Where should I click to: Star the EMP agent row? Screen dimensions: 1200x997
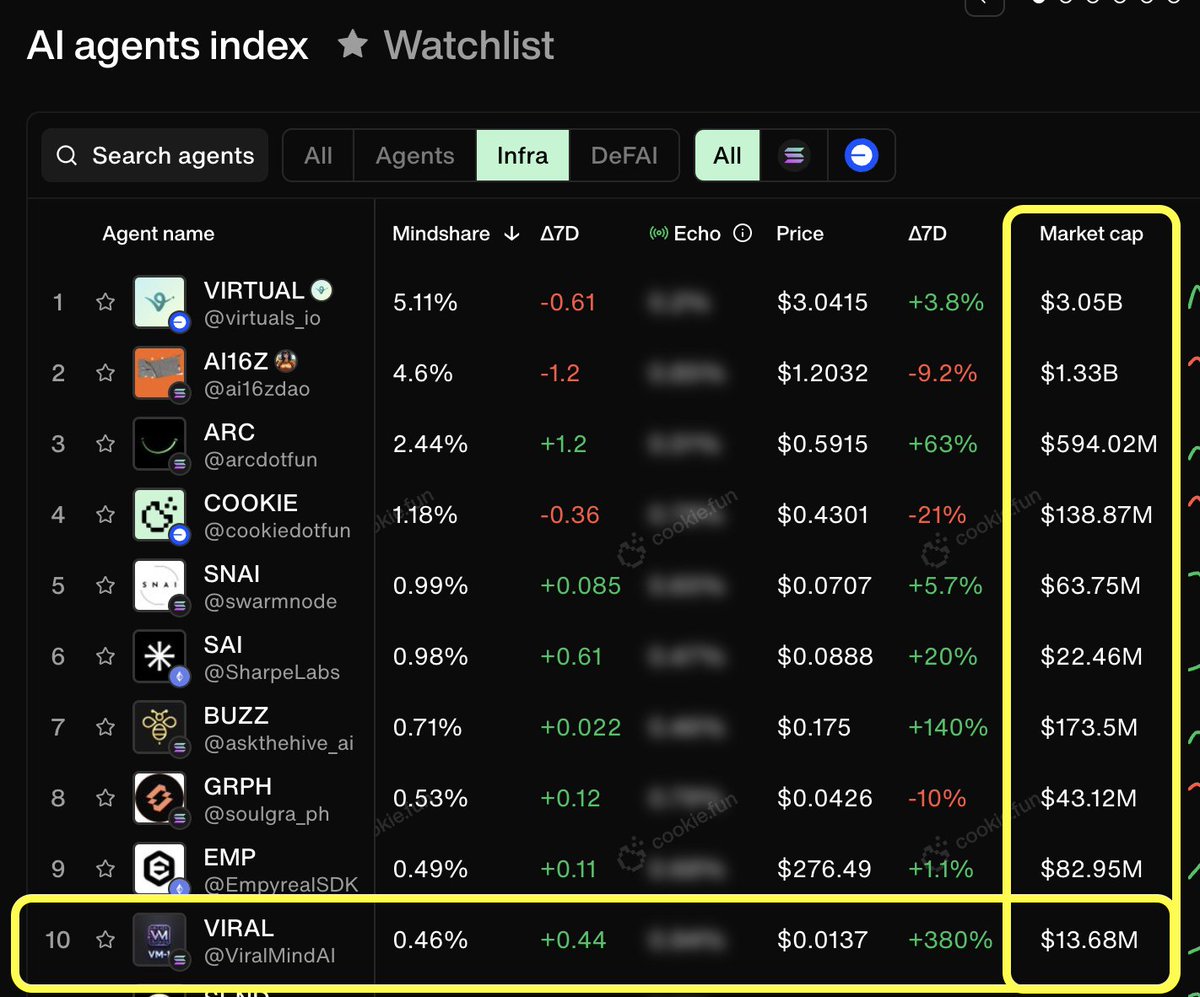pos(105,869)
